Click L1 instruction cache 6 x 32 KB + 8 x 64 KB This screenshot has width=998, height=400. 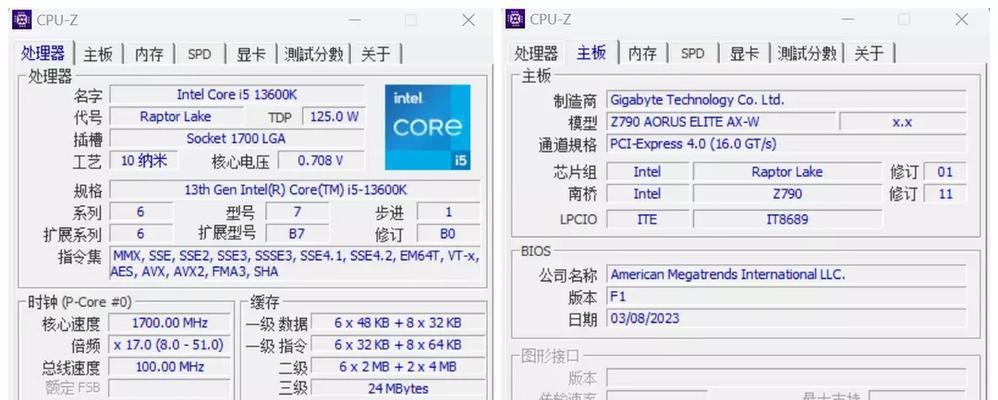pyautogui.click(x=398, y=345)
